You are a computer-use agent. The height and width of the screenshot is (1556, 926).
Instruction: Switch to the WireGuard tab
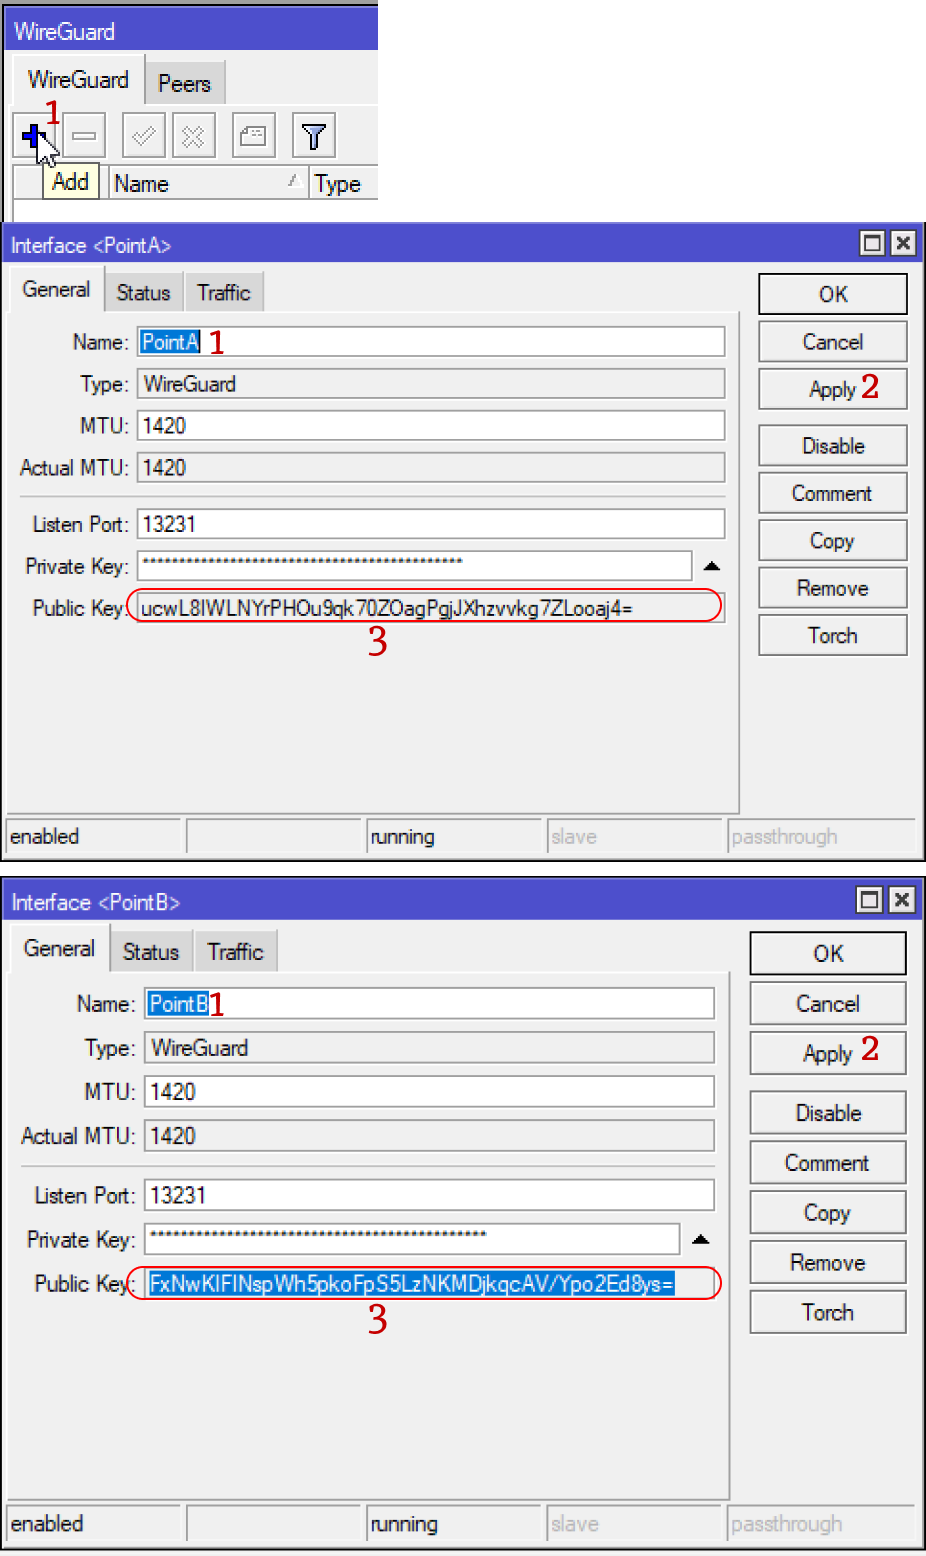click(78, 80)
